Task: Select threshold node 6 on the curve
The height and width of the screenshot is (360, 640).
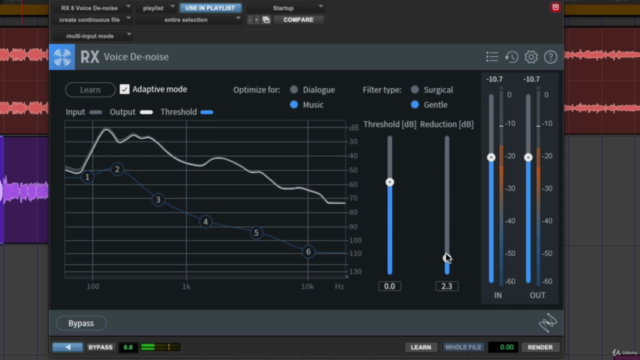Action: 308,252
